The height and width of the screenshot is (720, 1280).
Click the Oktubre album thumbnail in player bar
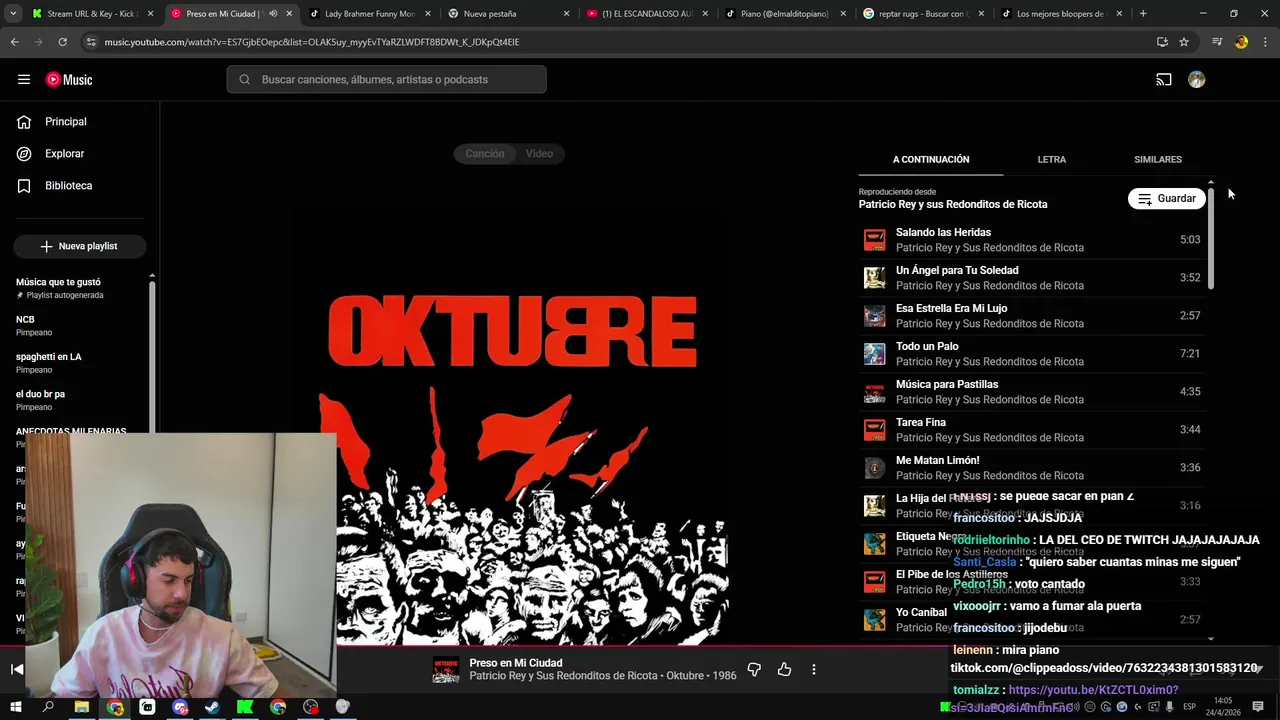(446, 670)
